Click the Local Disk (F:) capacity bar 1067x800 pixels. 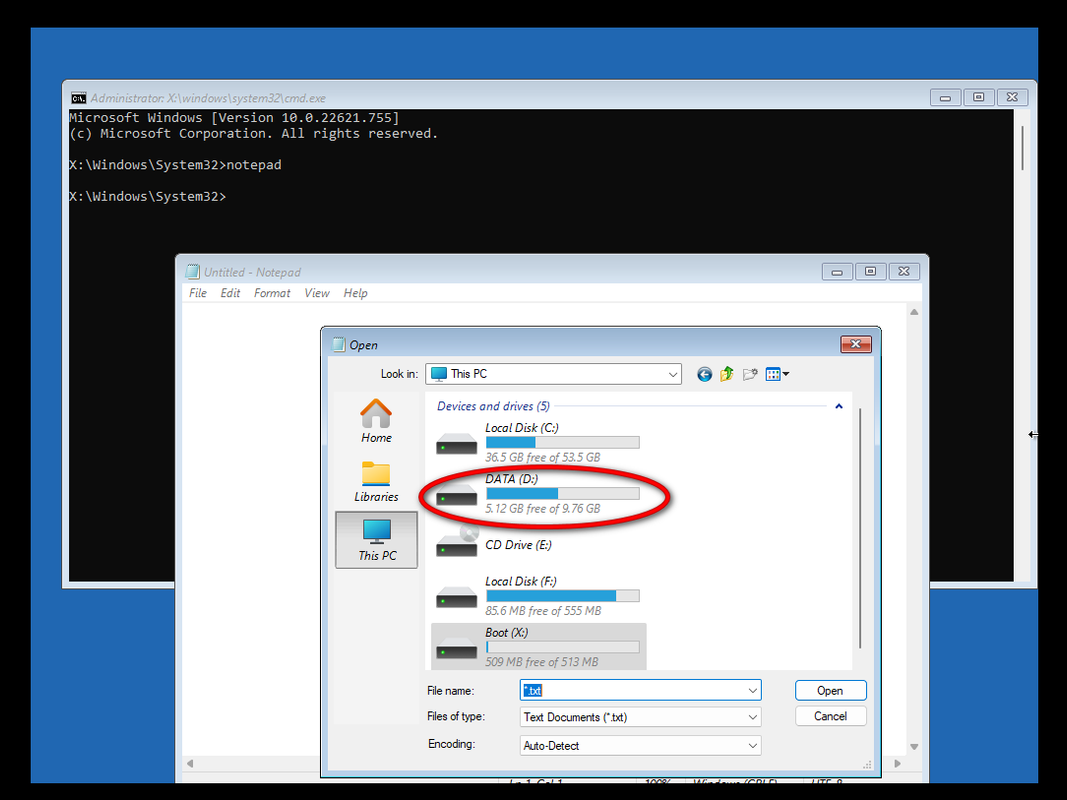(x=563, y=596)
